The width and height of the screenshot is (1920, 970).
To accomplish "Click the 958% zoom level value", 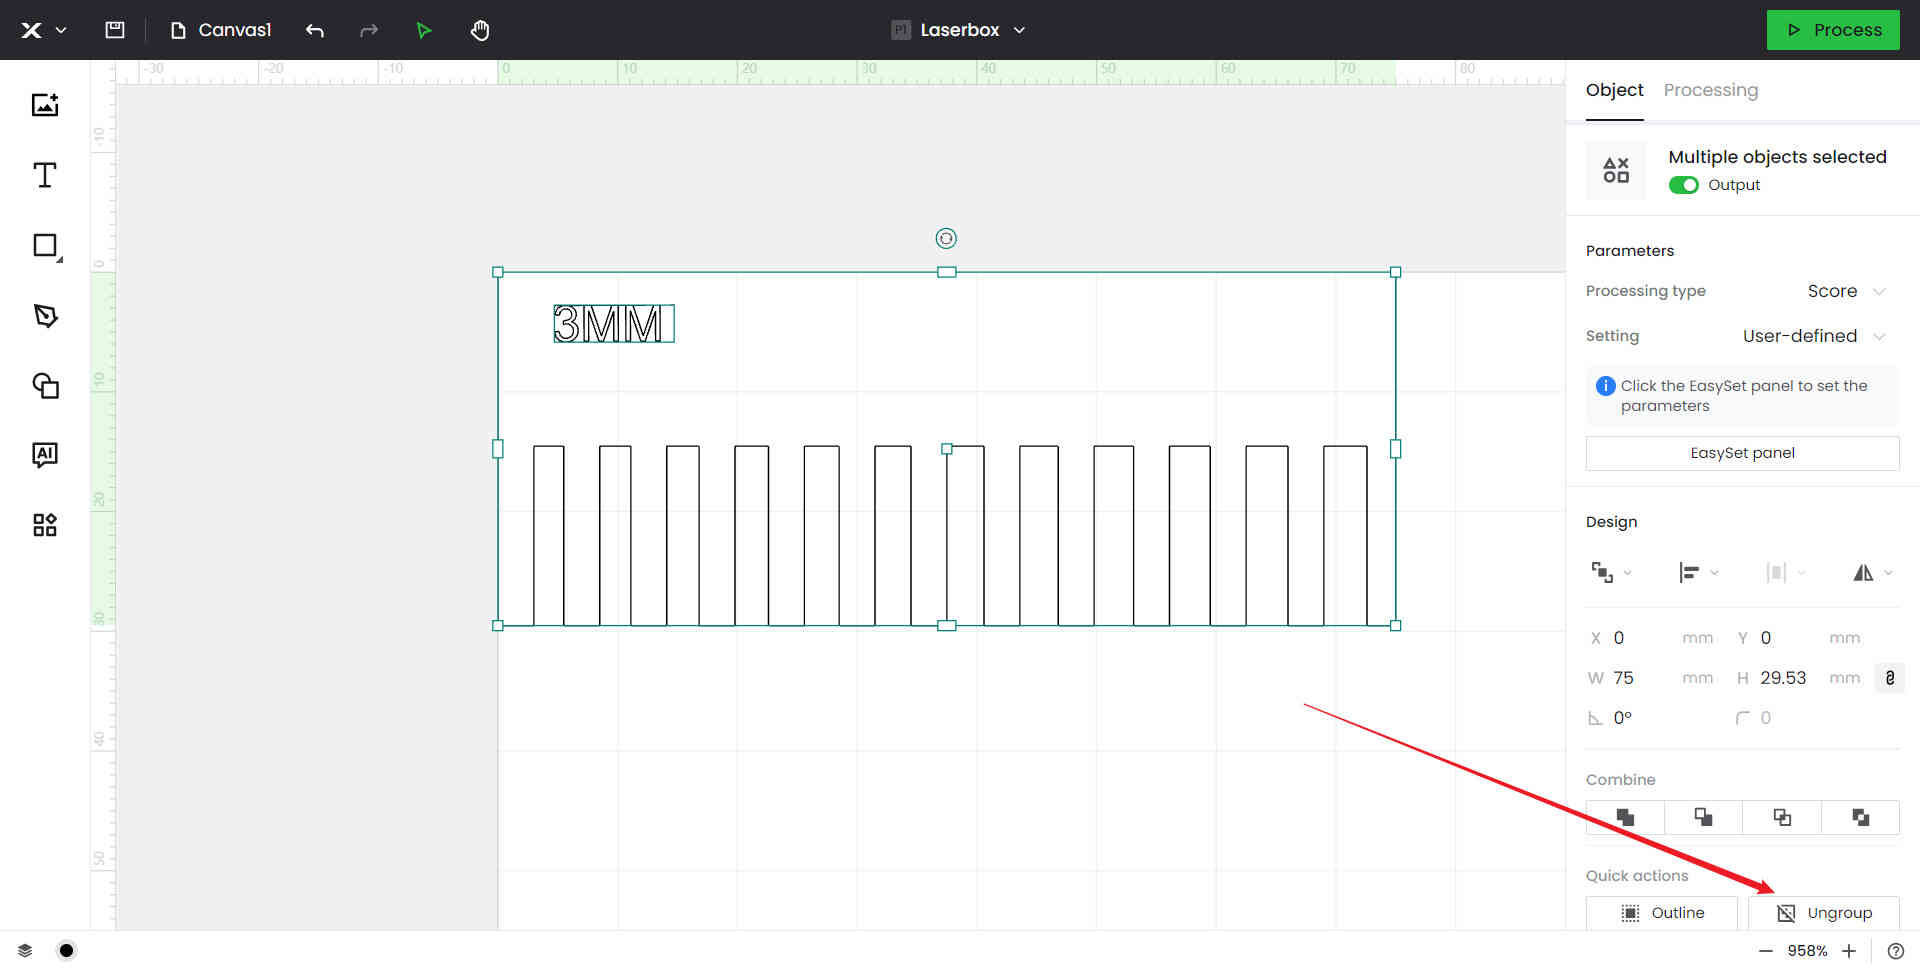I will 1807,951.
